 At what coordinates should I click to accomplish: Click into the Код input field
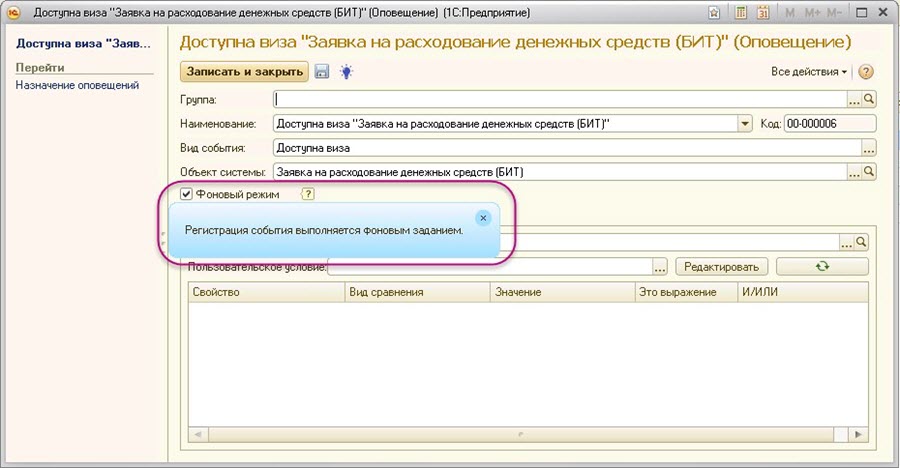tap(830, 123)
